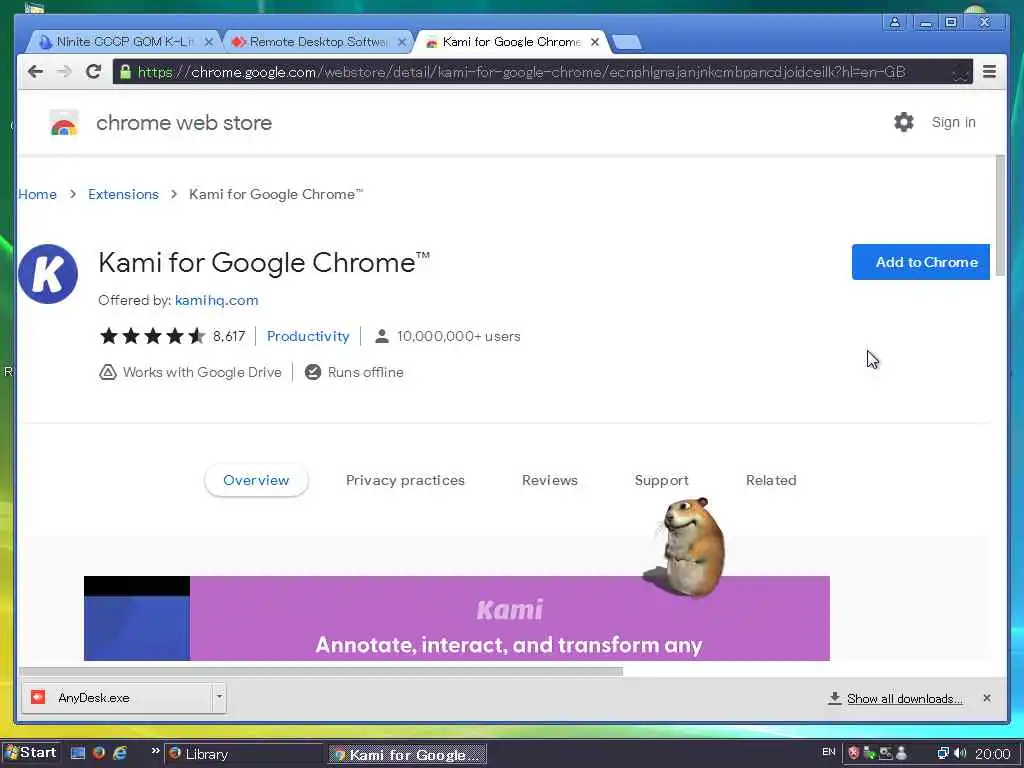Open the Productivity category link

pos(308,336)
